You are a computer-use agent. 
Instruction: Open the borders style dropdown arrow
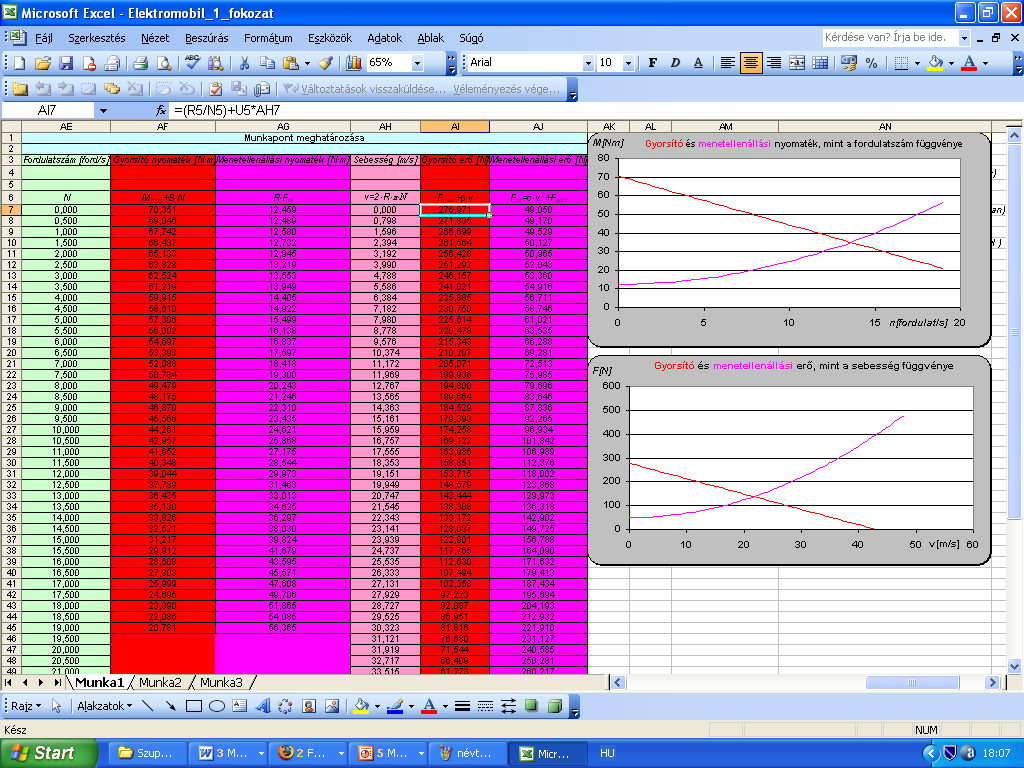click(917, 63)
